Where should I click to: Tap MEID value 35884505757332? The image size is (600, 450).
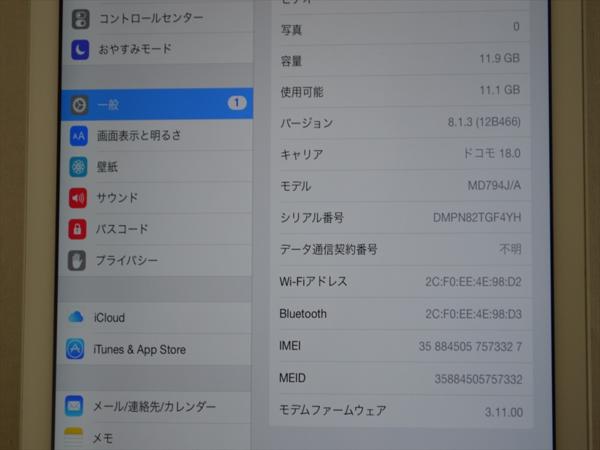coord(478,379)
